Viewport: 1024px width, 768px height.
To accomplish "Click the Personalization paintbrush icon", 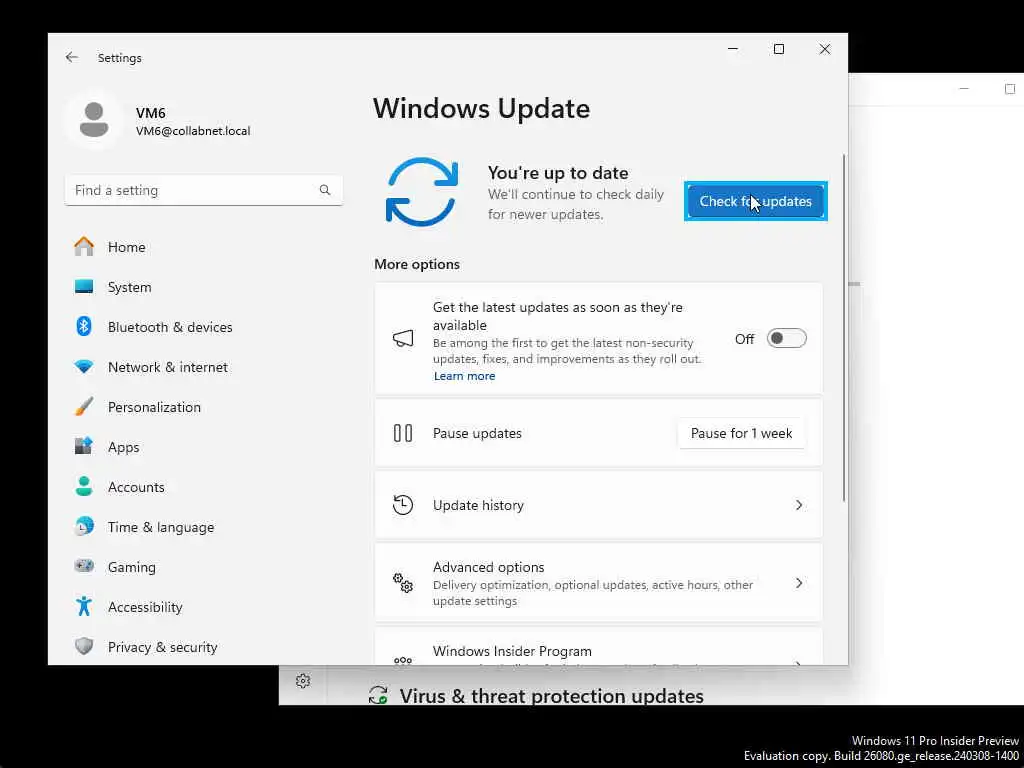I will coord(84,407).
